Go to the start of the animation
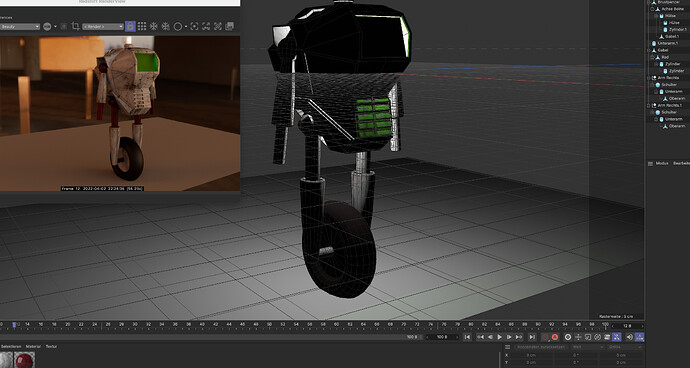 point(467,337)
